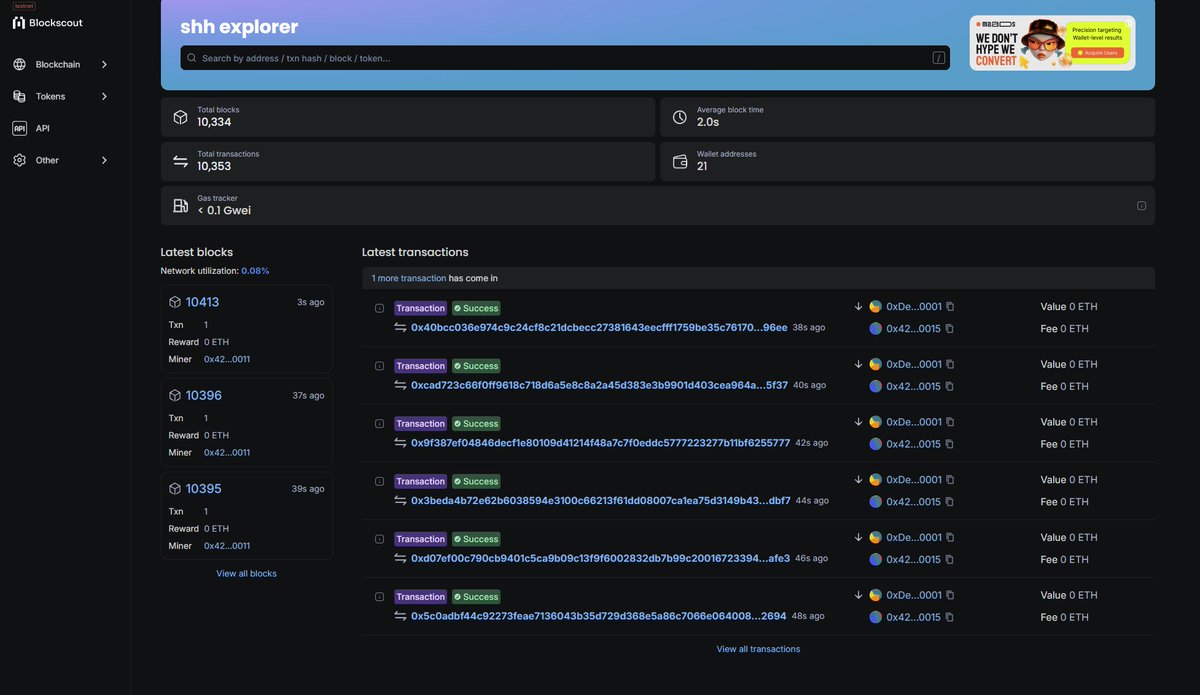Screen dimensions: 1200x695
Task: Copy the 0xDe...0001 address in the 0x40bcc transaction
Action: click(x=950, y=307)
